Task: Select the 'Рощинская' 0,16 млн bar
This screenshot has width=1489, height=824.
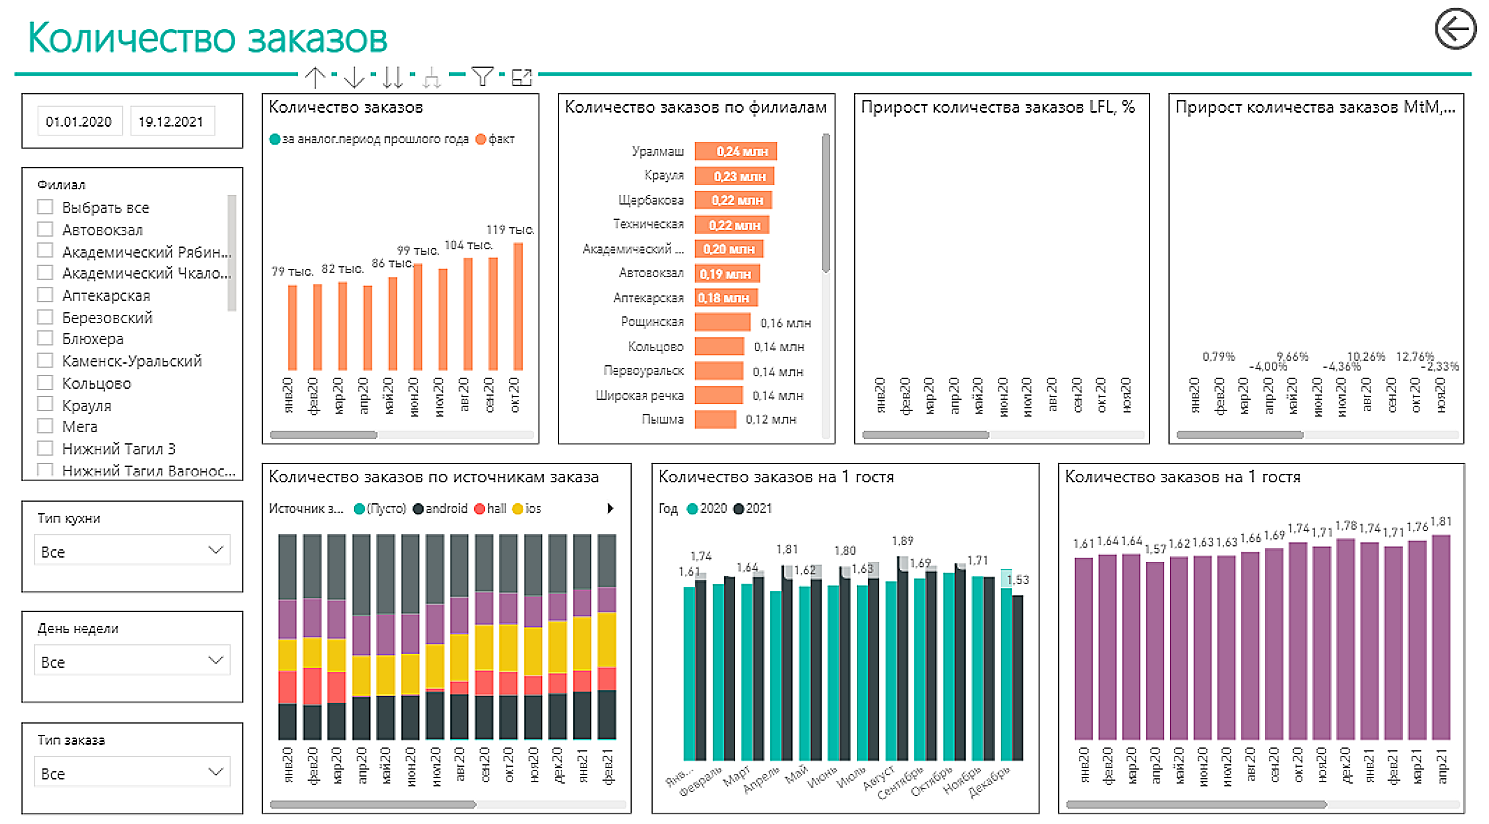Action: (722, 322)
